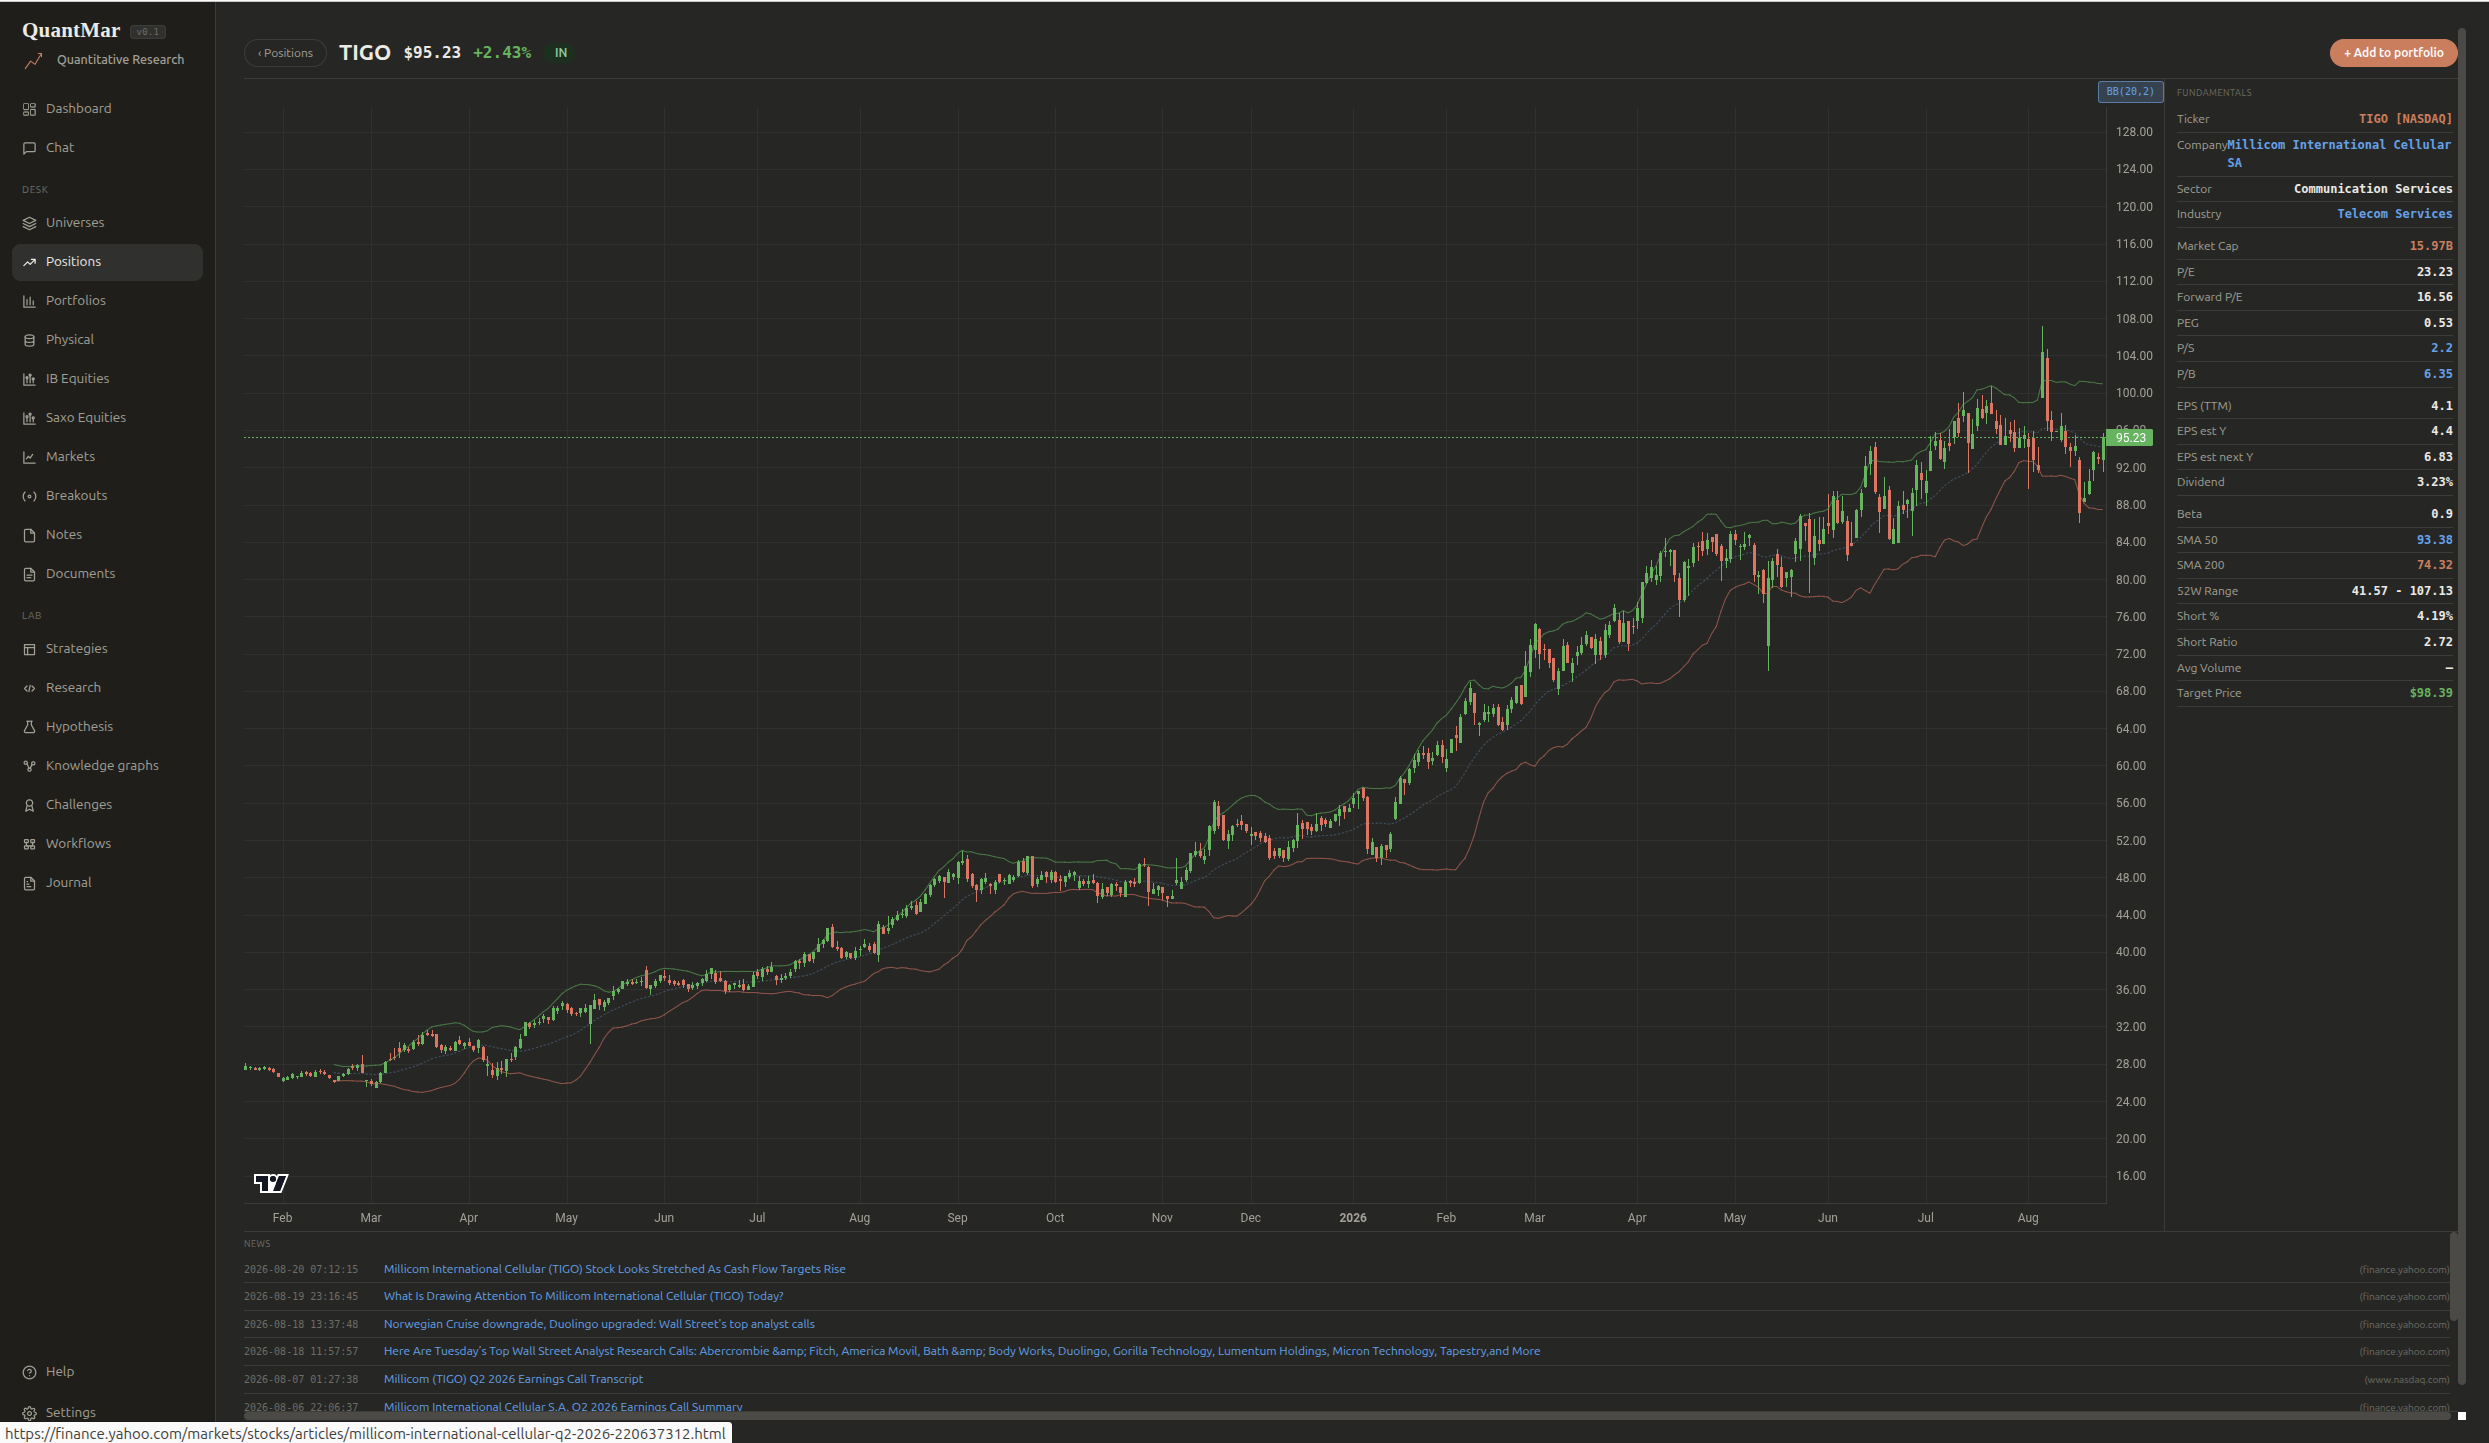Click the QuantMar trend arrow logo icon
The image size is (2489, 1443).
(34, 61)
